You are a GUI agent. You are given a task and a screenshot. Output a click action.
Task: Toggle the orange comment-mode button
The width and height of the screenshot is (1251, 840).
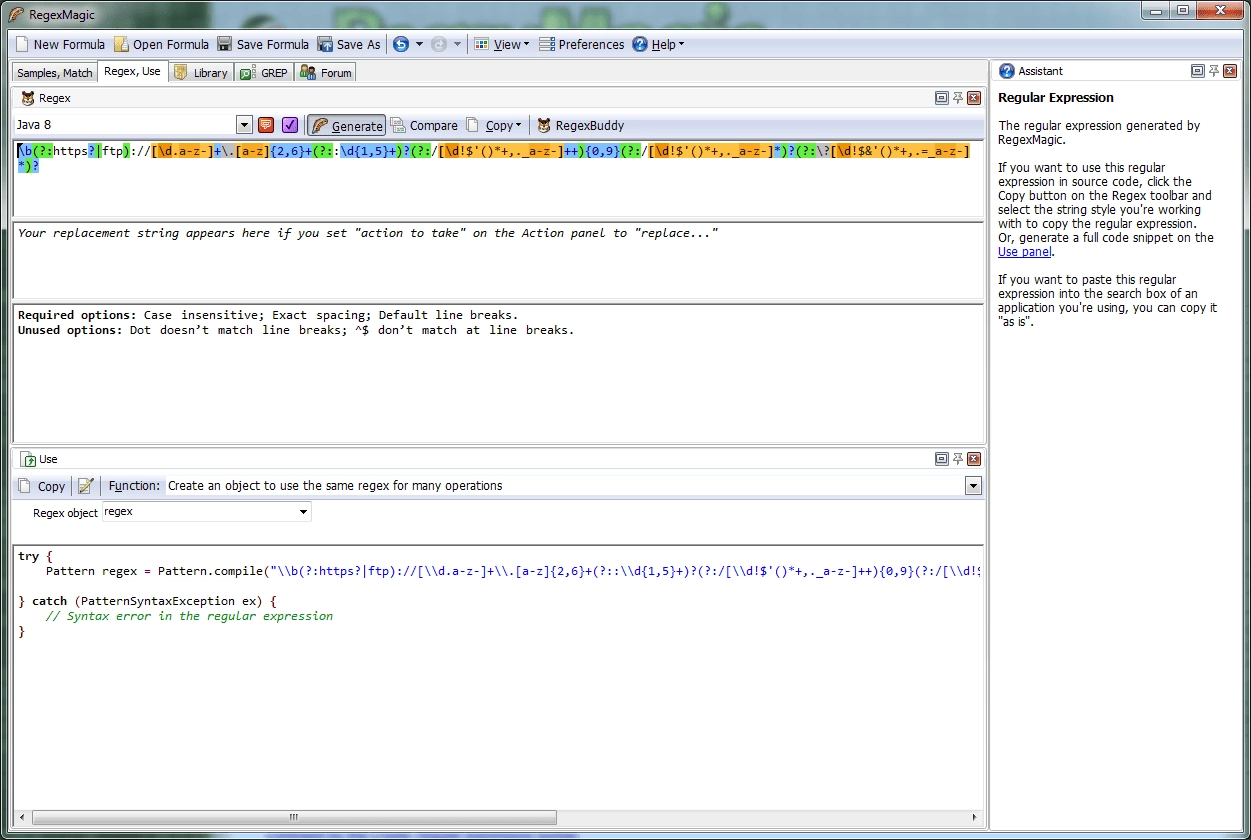266,125
